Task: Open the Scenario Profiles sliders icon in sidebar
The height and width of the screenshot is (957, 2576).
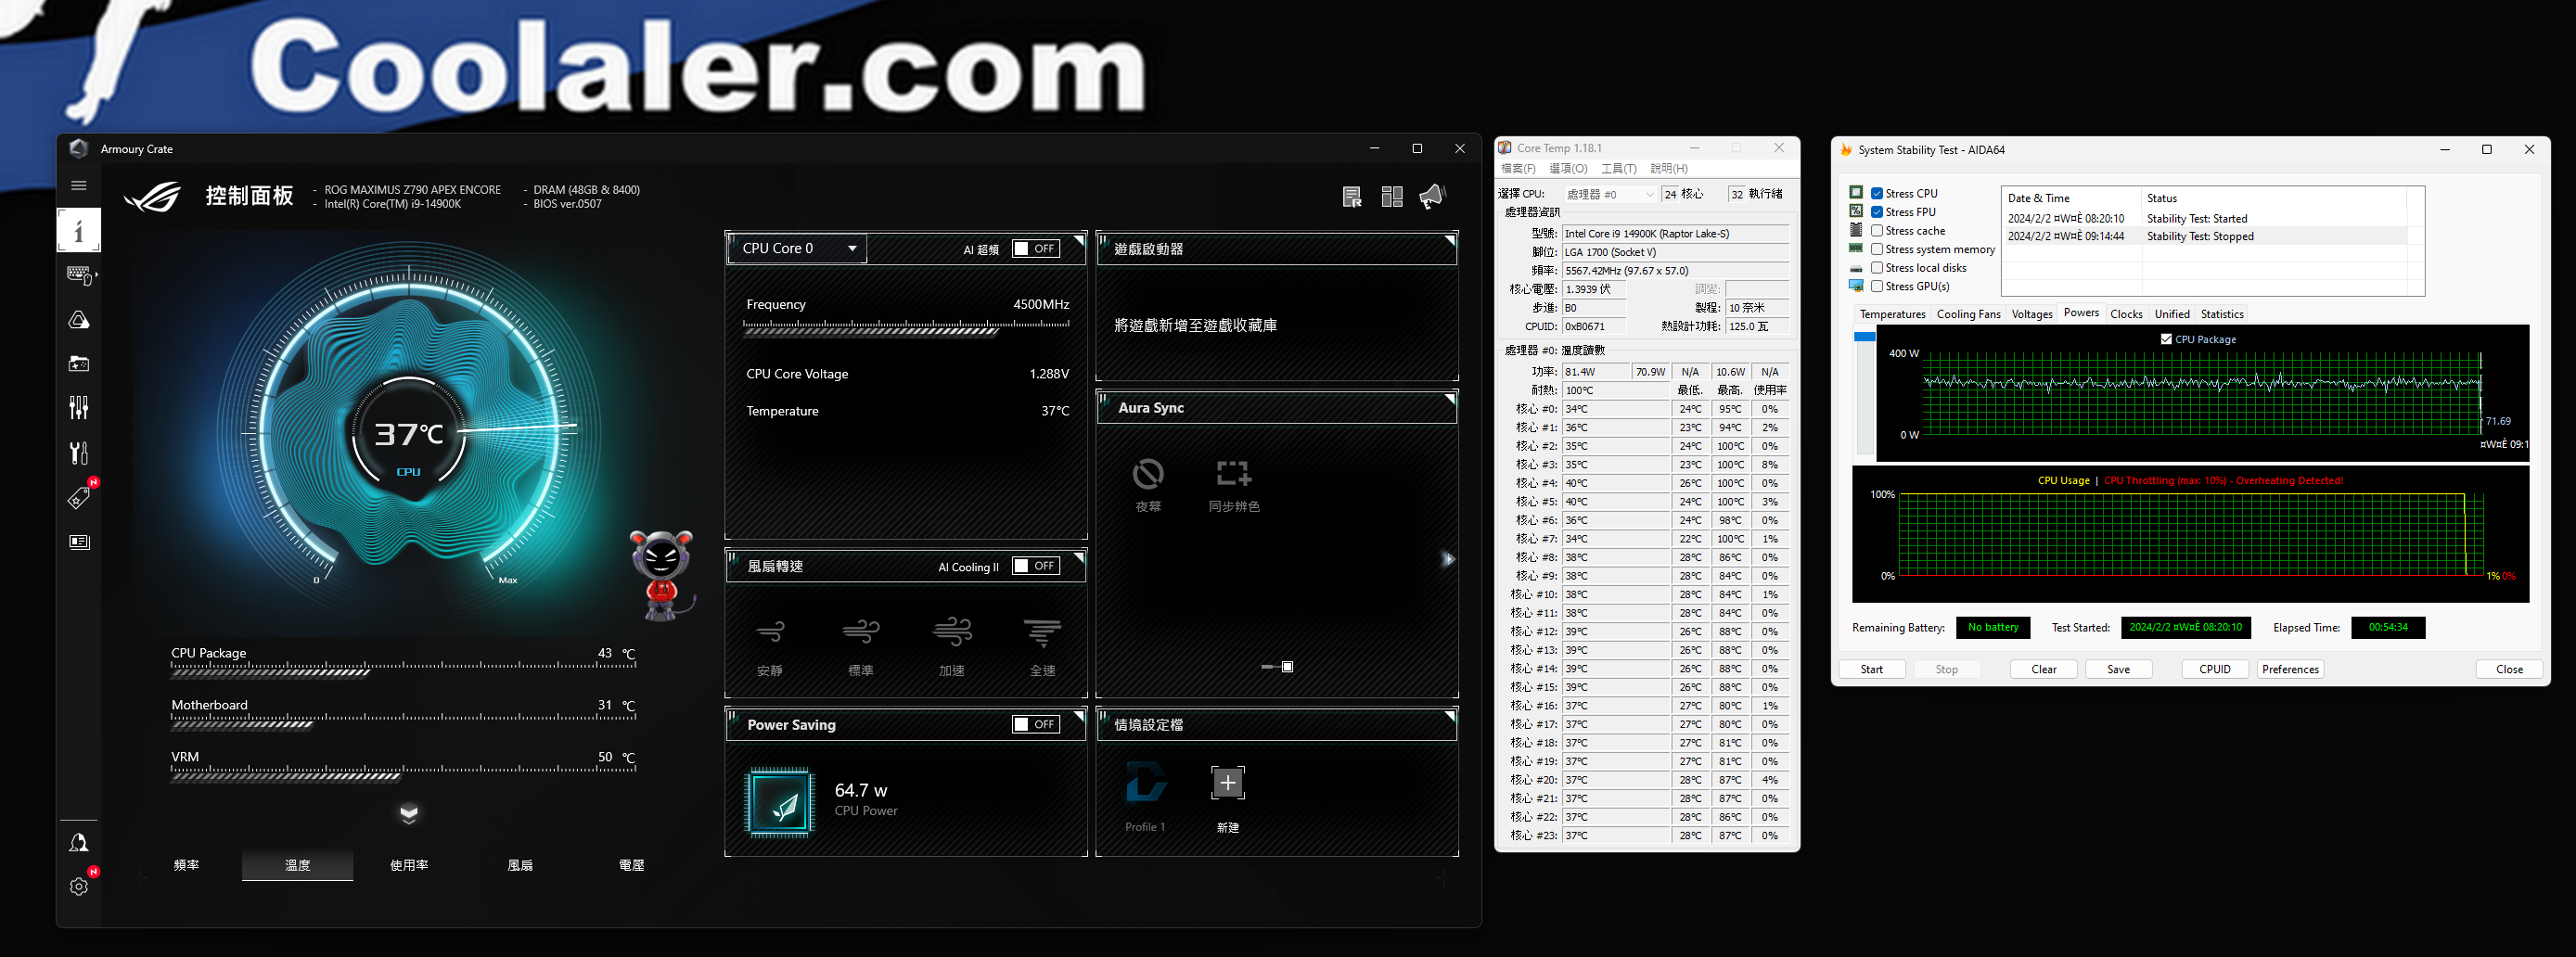Action: coord(79,407)
